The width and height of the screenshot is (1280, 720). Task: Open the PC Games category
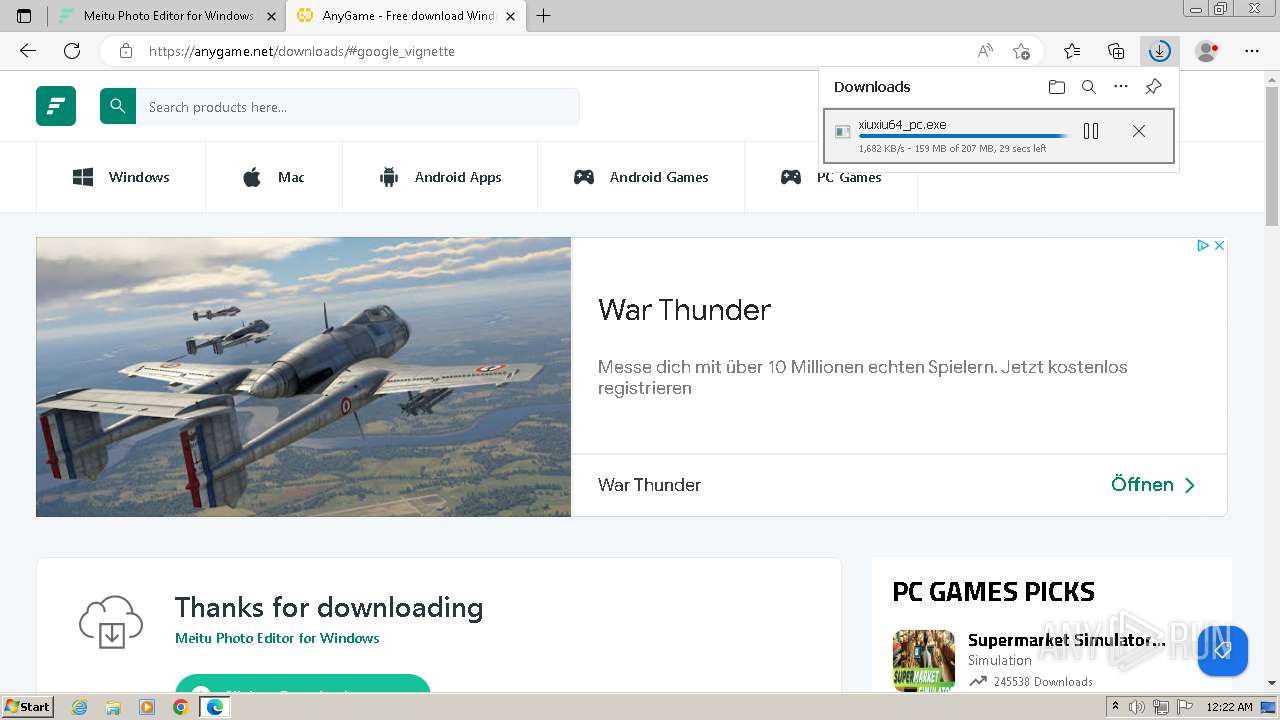[831, 177]
